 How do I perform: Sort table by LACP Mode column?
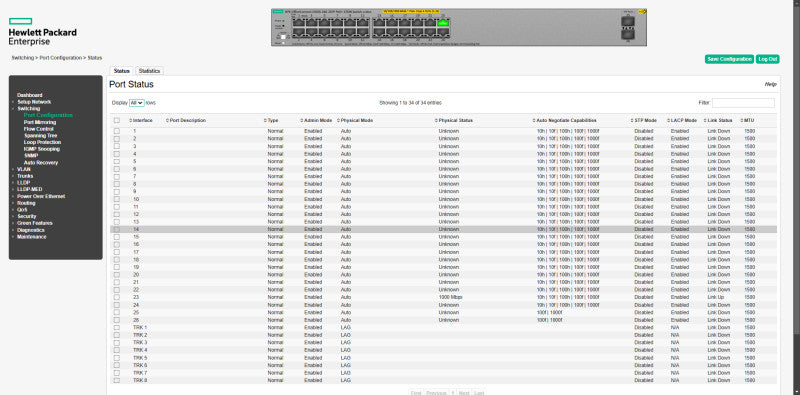(683, 120)
